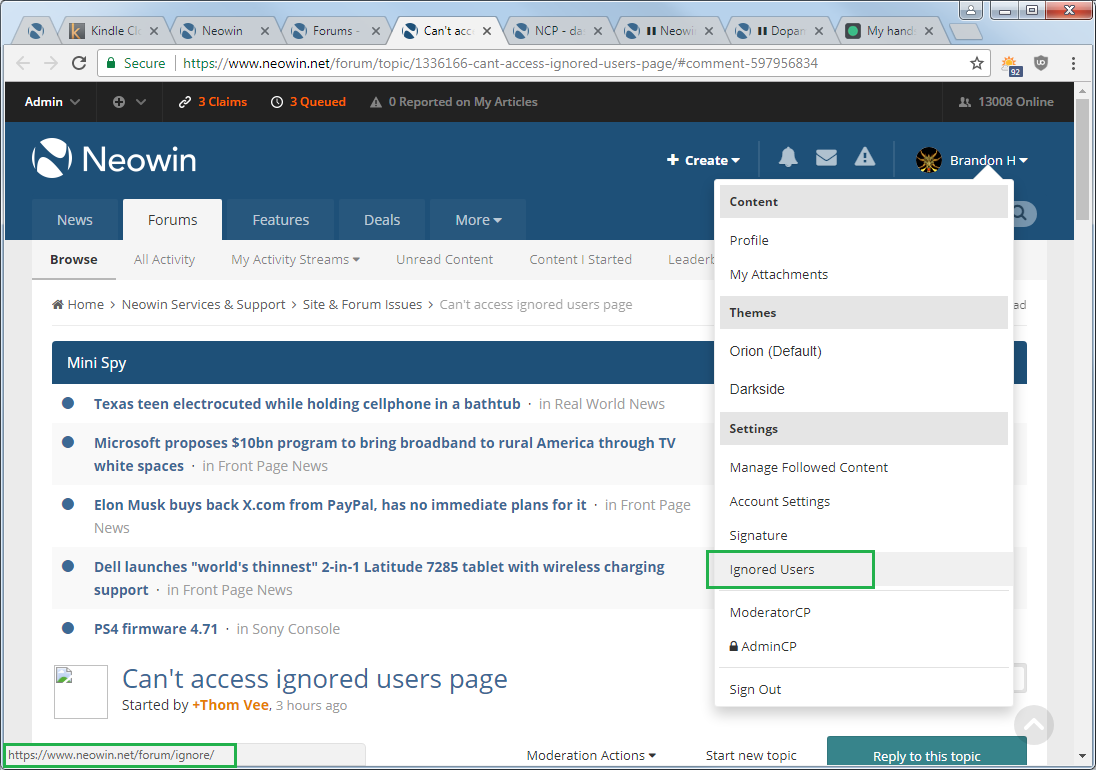Screen dimensions: 1096x770
Task: Open notifications bell icon
Action: 788,157
